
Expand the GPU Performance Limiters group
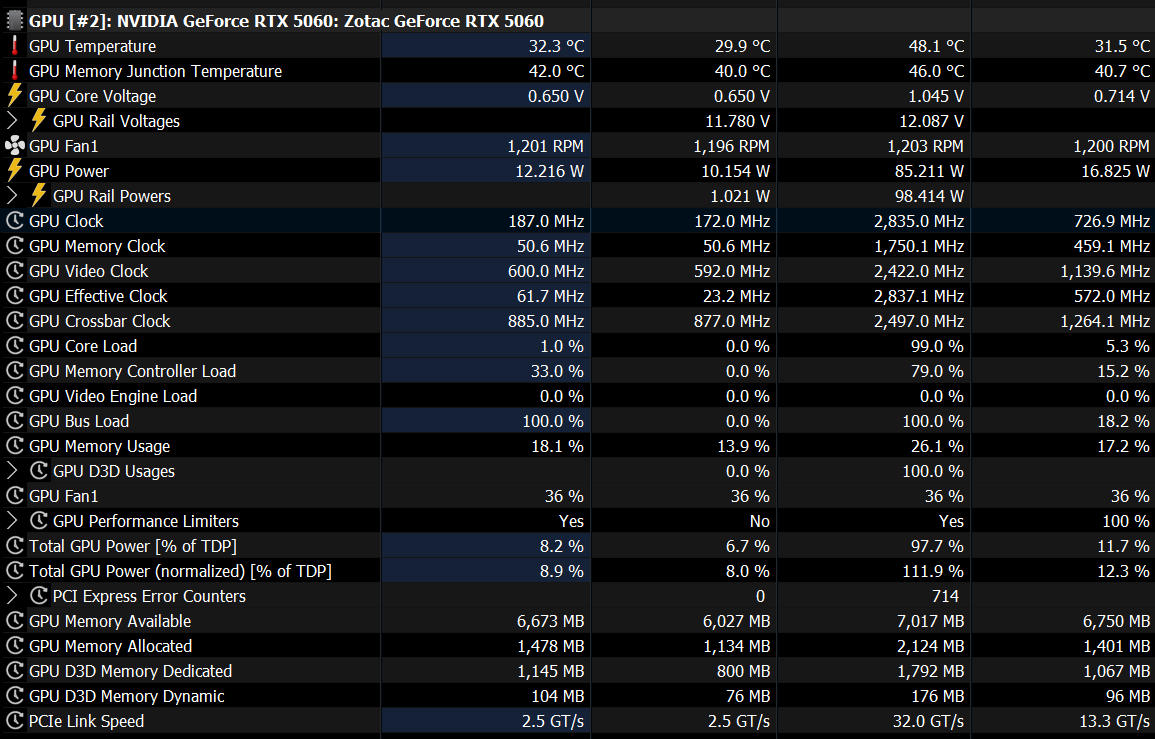click(12, 521)
